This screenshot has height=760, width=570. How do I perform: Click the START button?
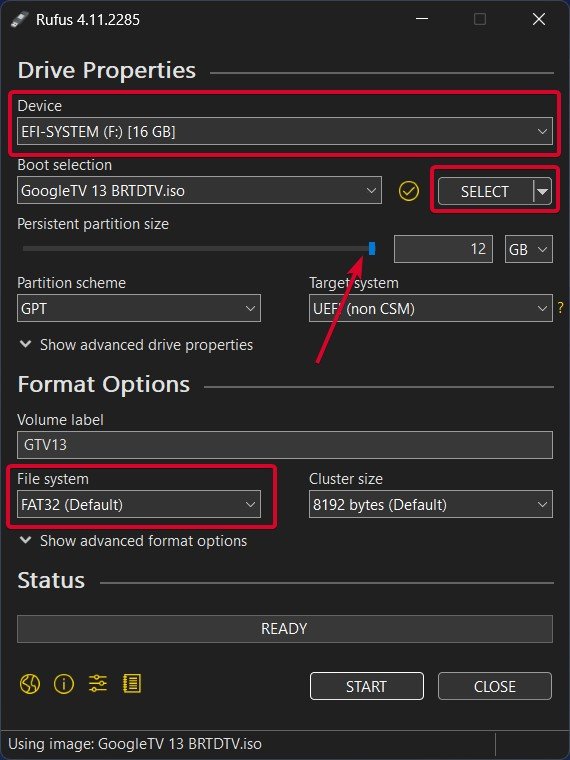click(366, 686)
